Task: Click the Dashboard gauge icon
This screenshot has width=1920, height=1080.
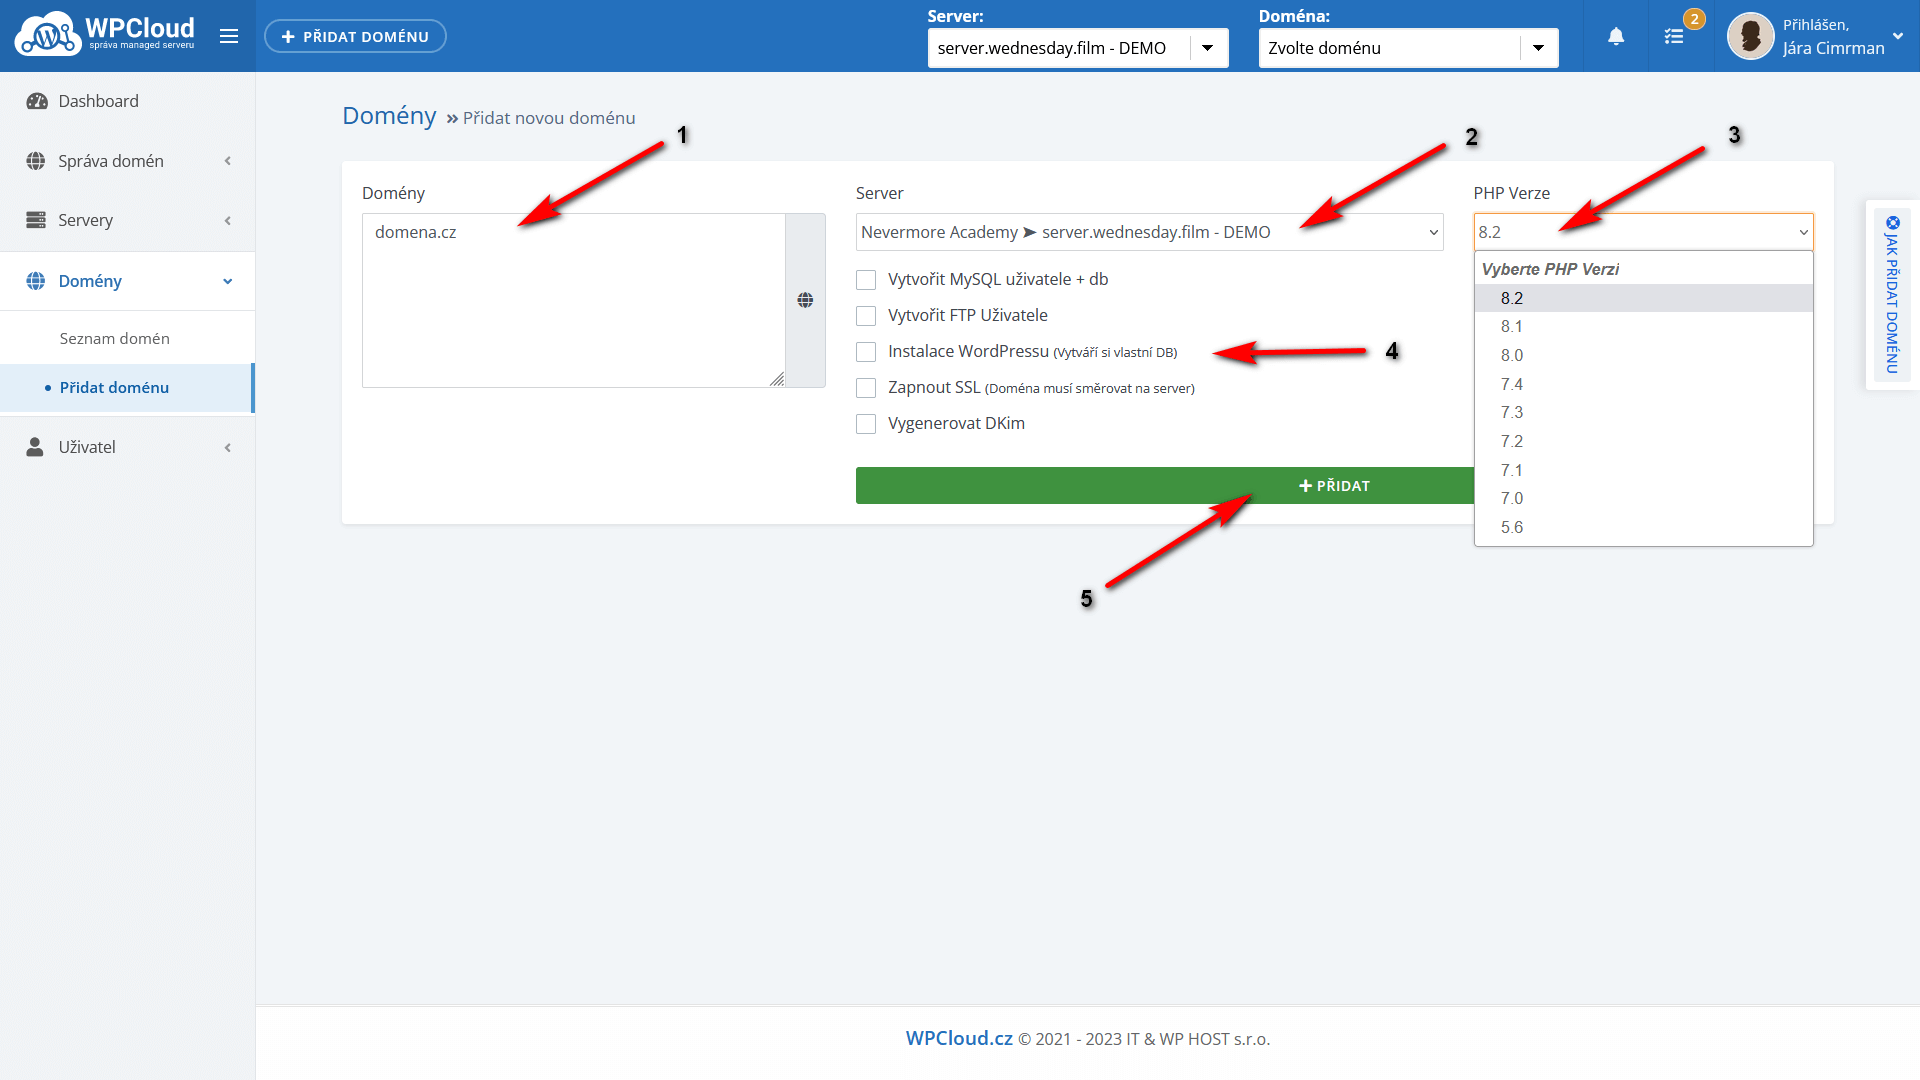Action: (x=37, y=101)
